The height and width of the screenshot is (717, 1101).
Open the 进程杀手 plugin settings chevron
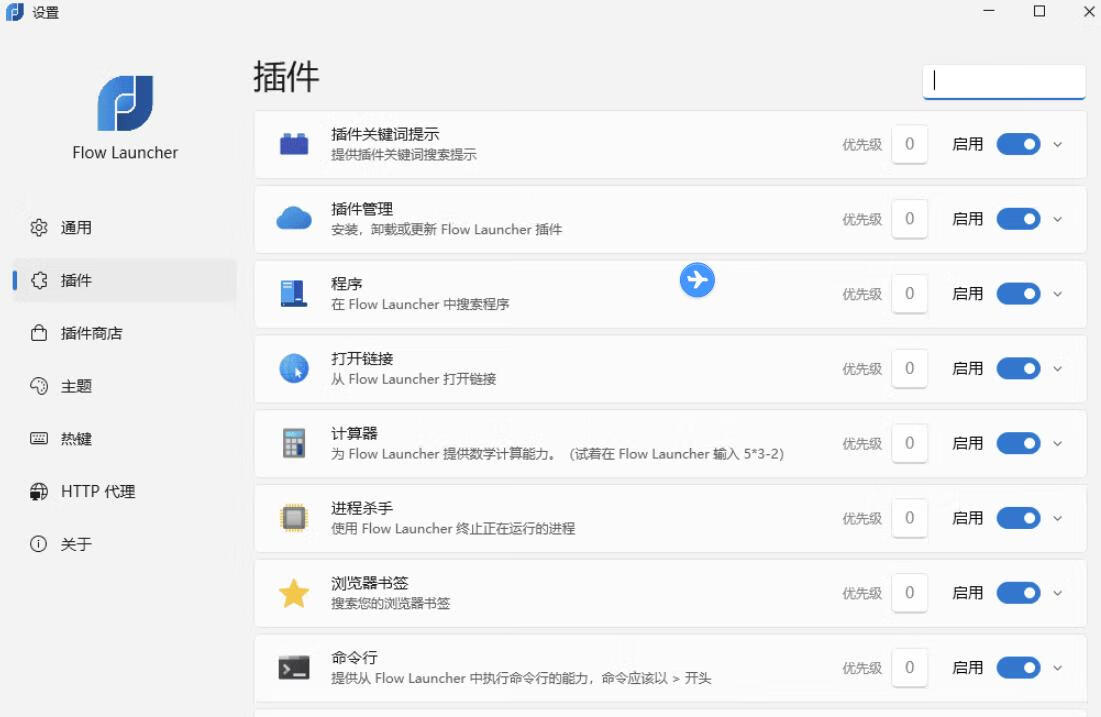[1057, 518]
